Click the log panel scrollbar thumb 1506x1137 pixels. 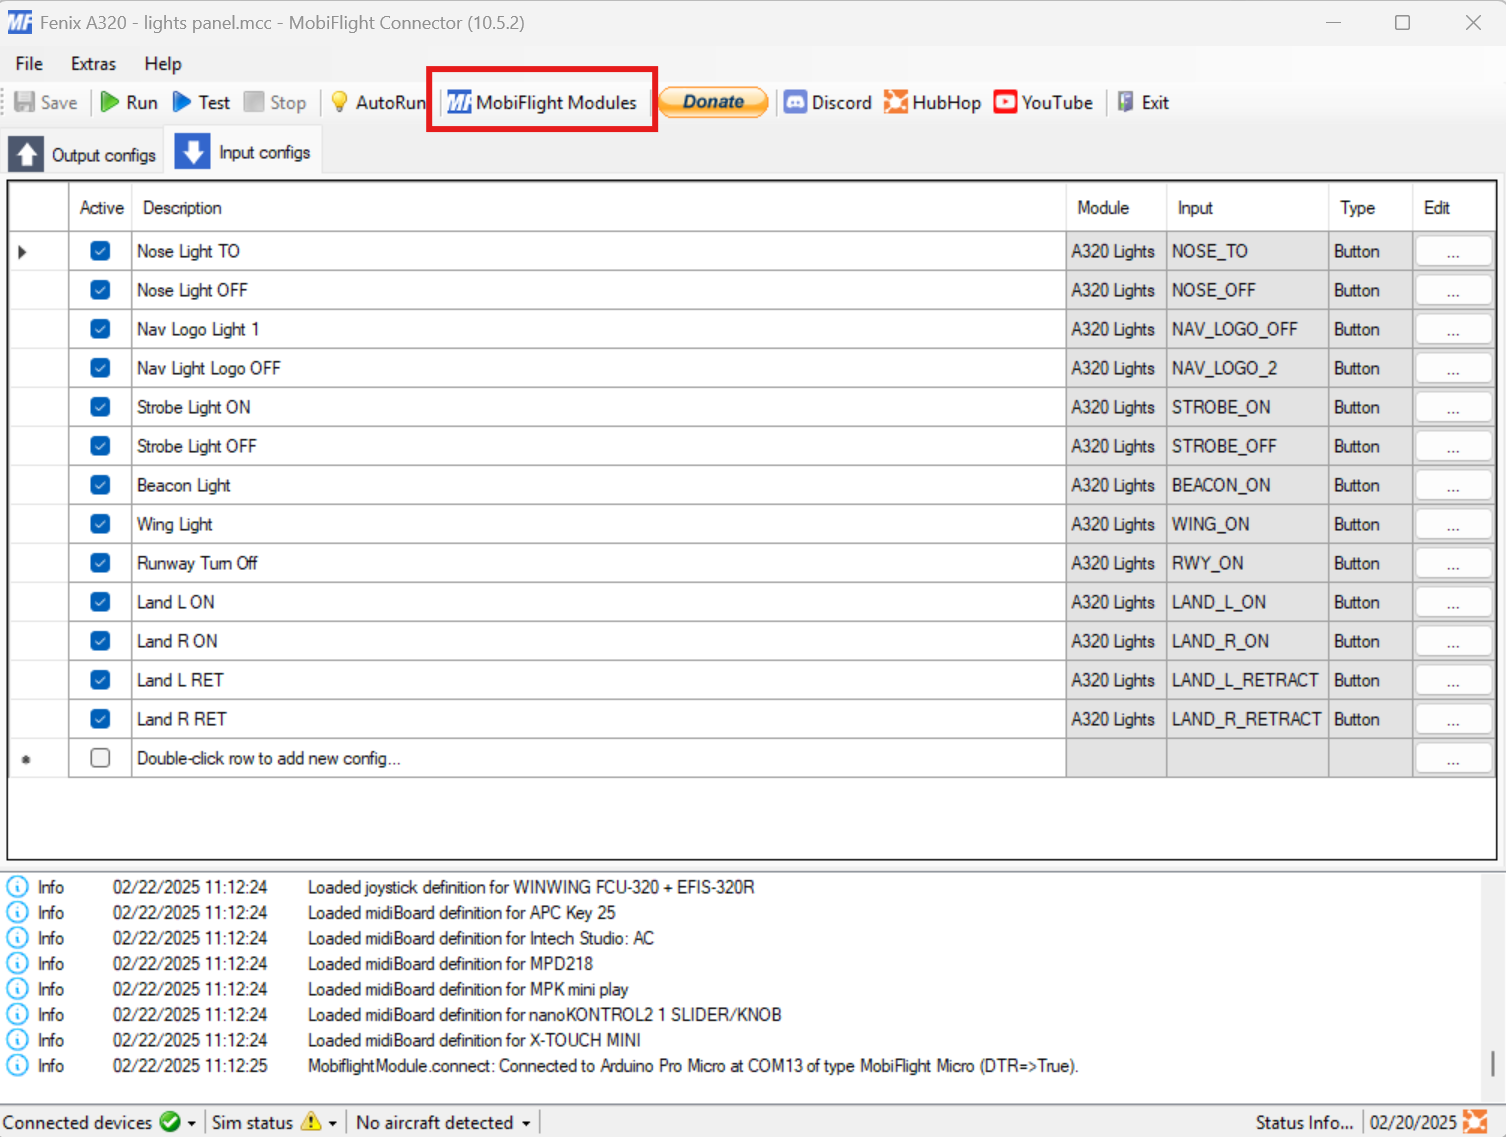(1492, 1063)
